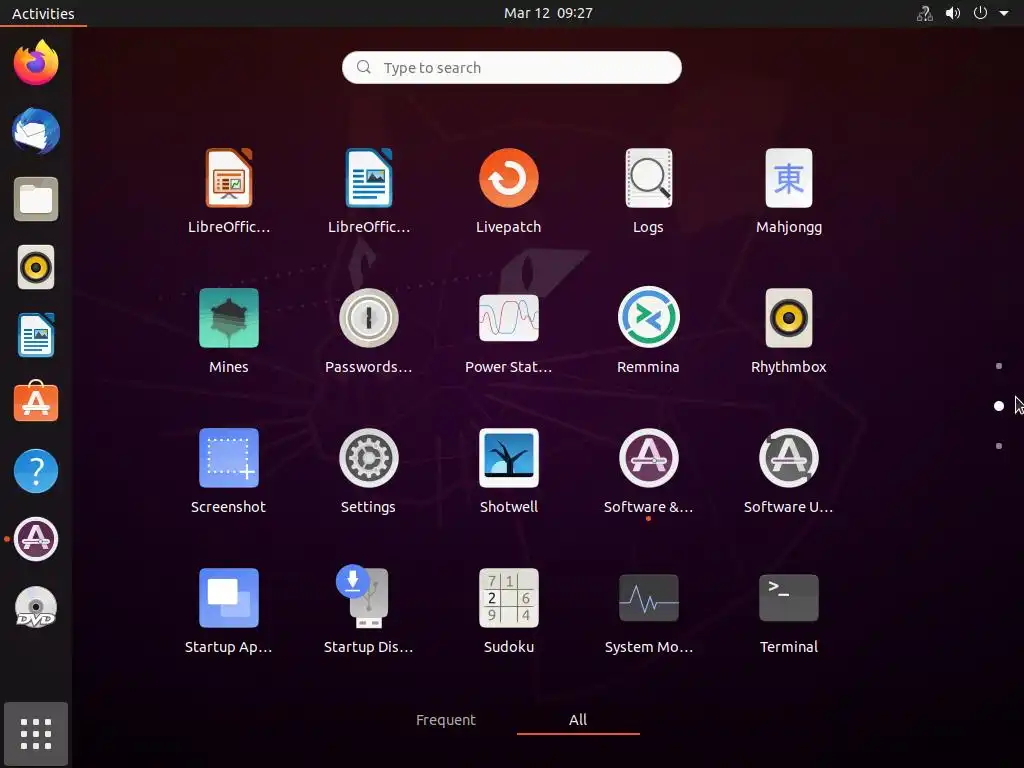Open the Mines game
Image resolution: width=1024 pixels, height=768 pixels.
229,330
